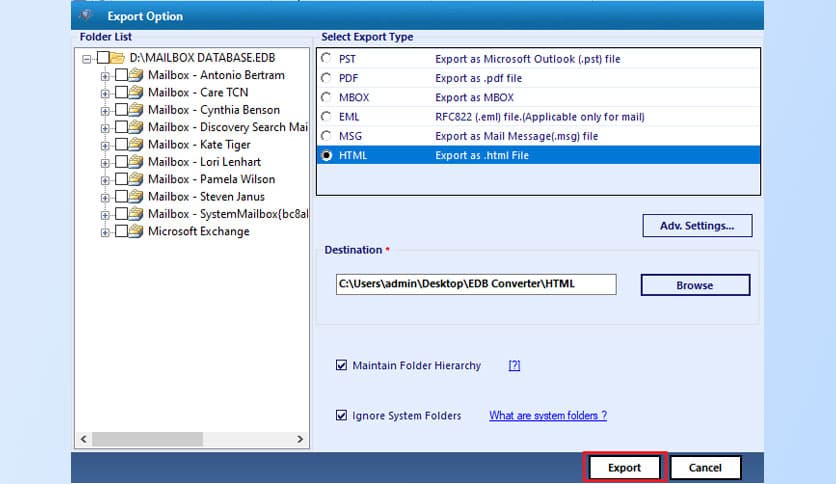Click the Kate Tiger mailbox folder icon
This screenshot has width=836, height=484.
(x=136, y=144)
